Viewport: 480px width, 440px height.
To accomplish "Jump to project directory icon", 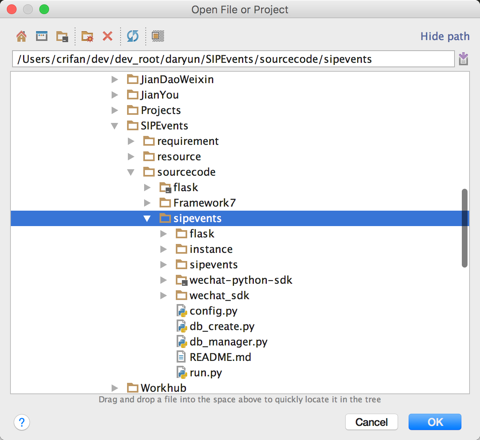I will pos(62,36).
